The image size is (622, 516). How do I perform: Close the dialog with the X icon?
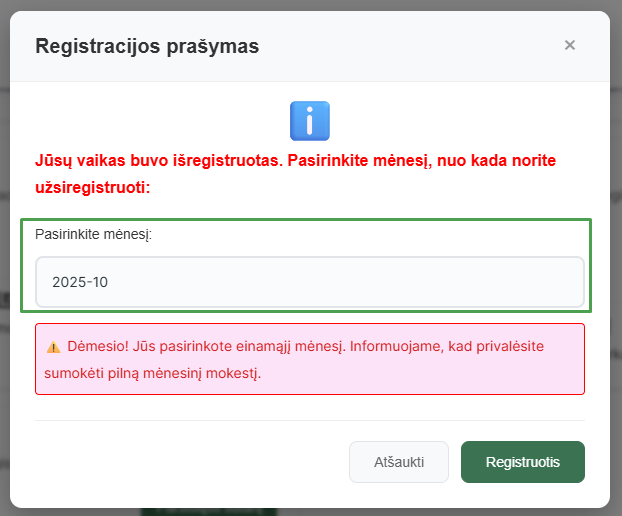point(570,45)
